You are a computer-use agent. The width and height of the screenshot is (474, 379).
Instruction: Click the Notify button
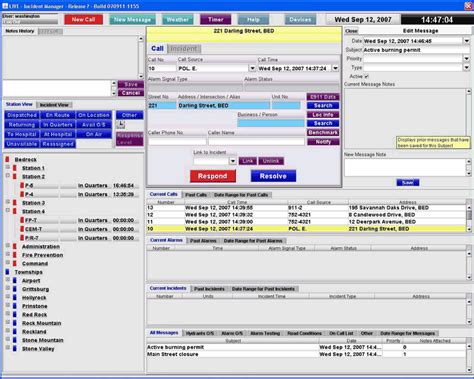click(x=323, y=142)
